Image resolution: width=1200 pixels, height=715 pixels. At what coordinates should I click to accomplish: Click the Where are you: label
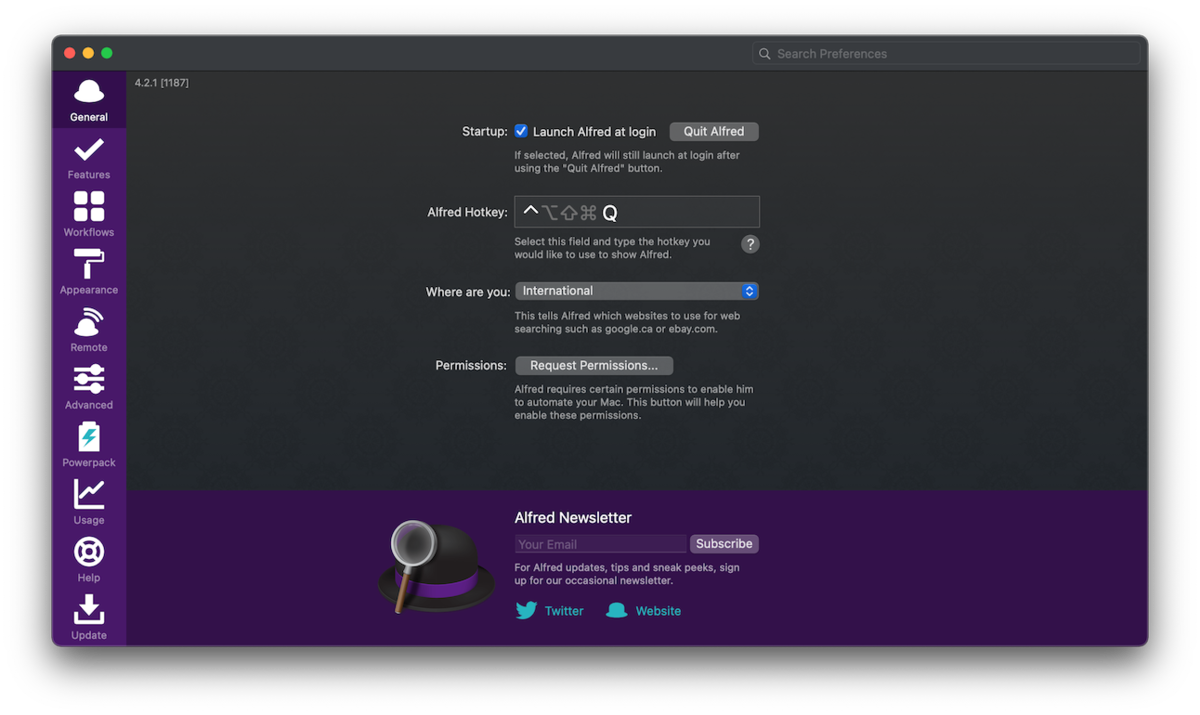468,292
